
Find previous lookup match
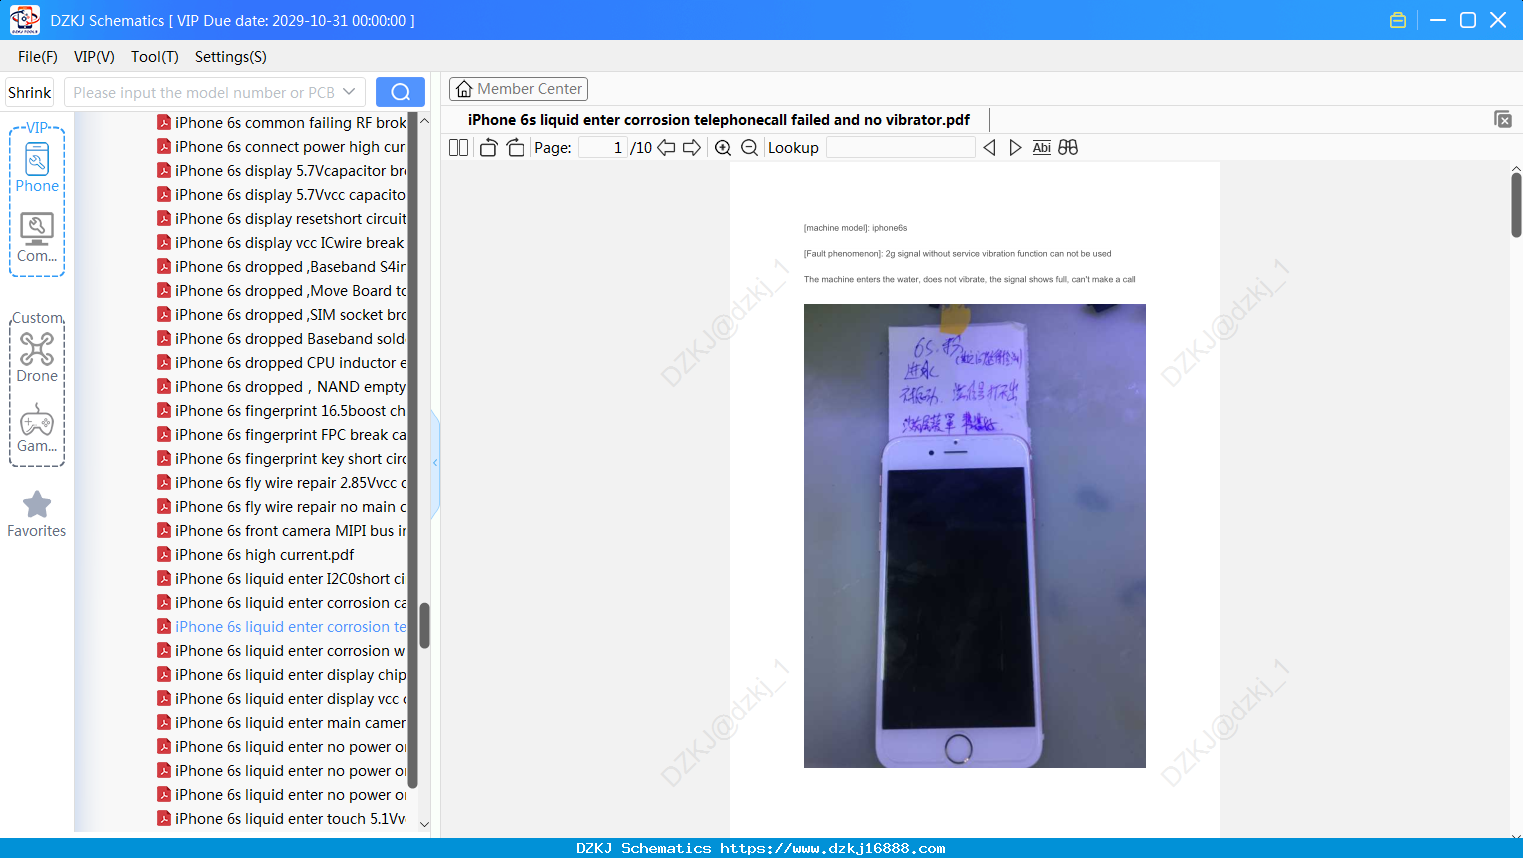click(x=989, y=148)
